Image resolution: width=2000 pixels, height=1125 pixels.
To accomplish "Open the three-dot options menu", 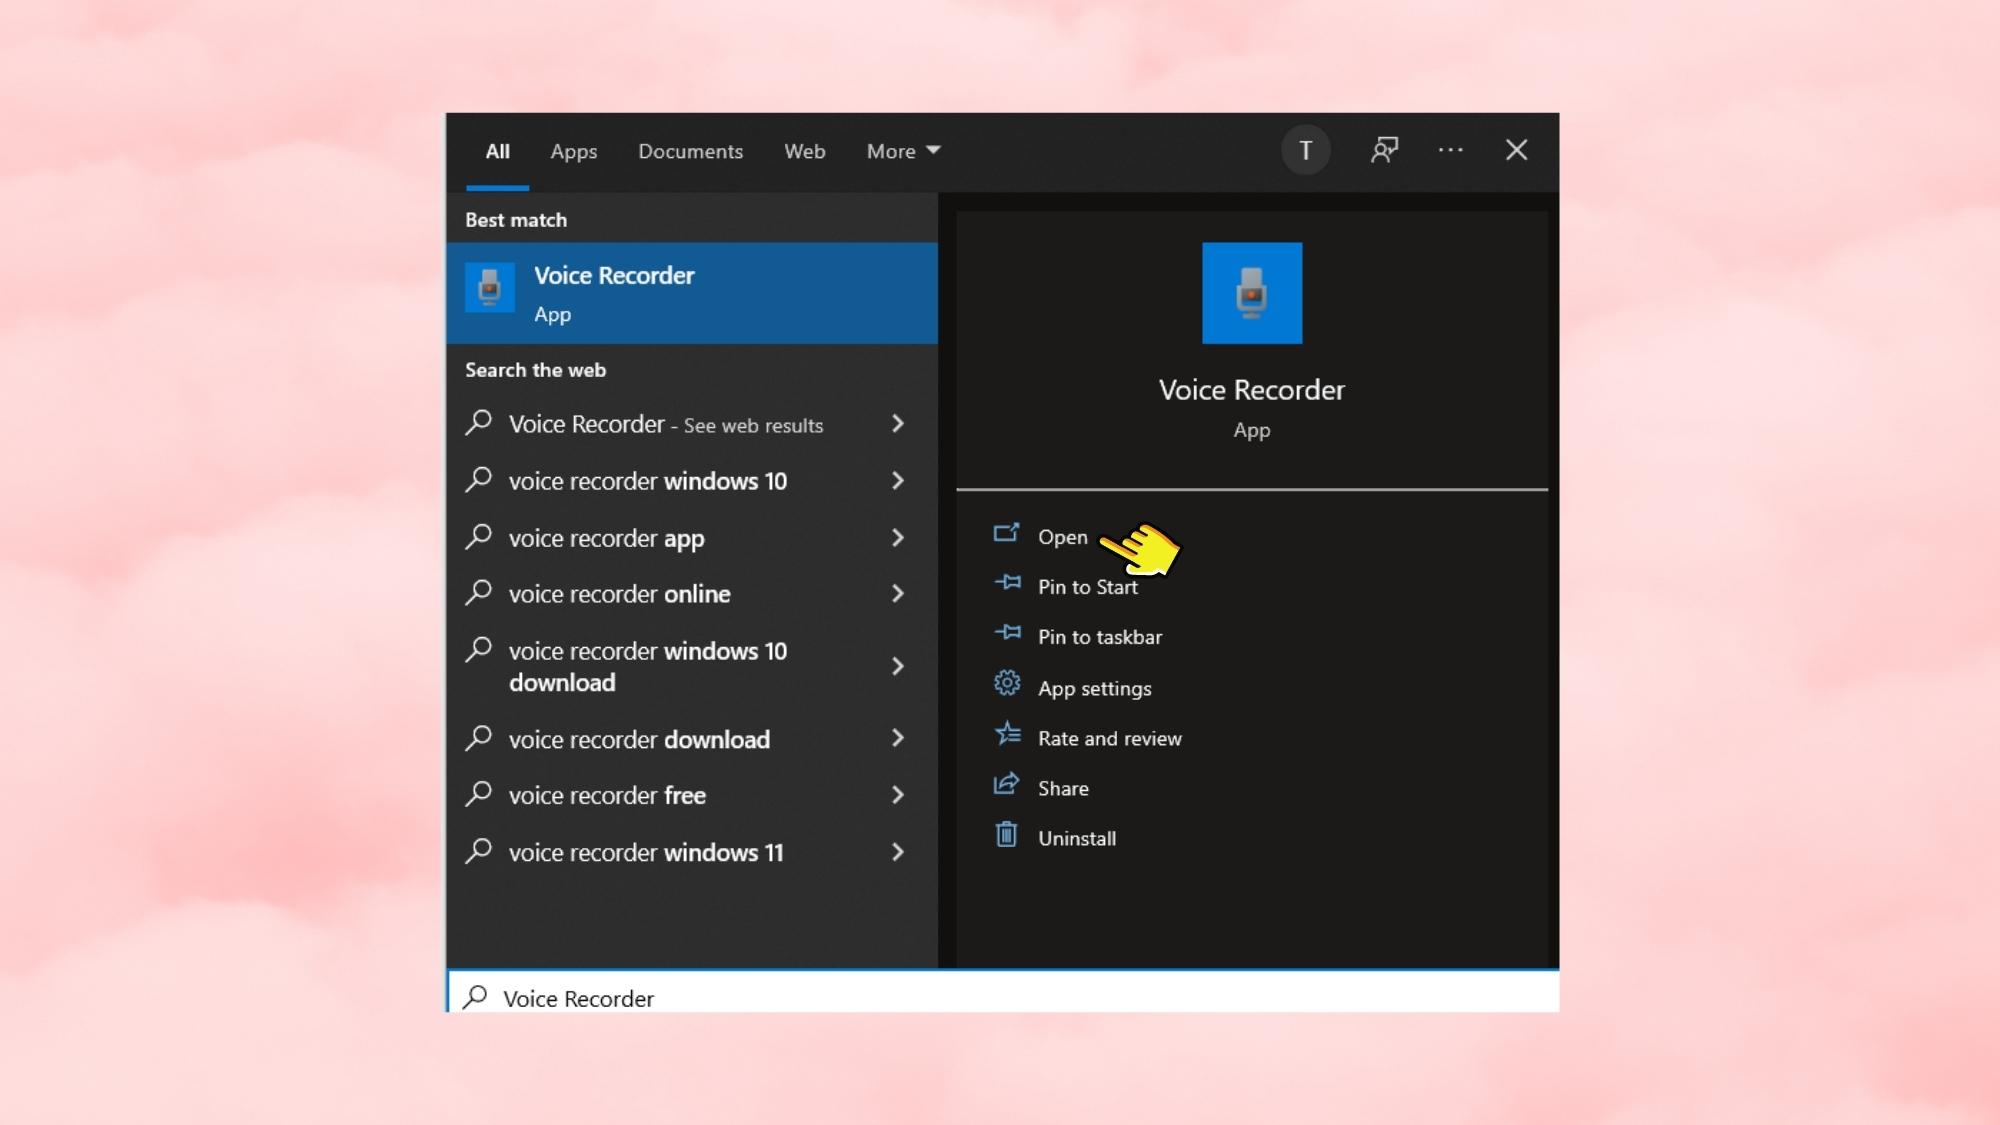I will click(x=1451, y=150).
